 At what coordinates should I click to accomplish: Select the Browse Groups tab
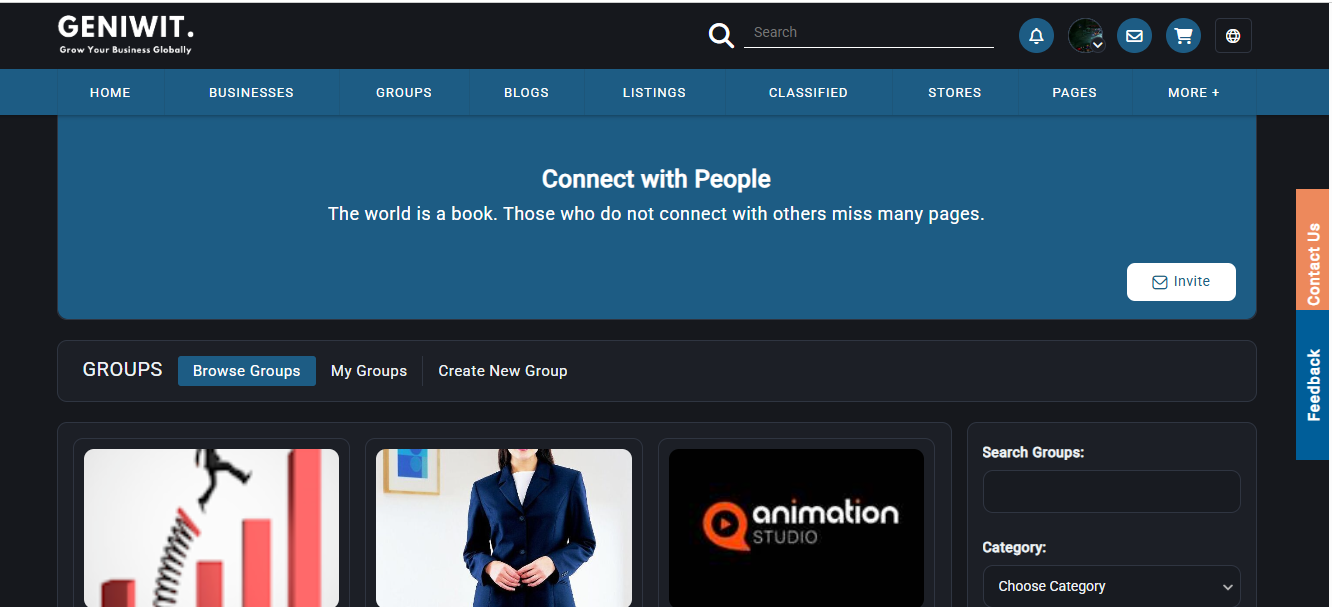click(247, 371)
